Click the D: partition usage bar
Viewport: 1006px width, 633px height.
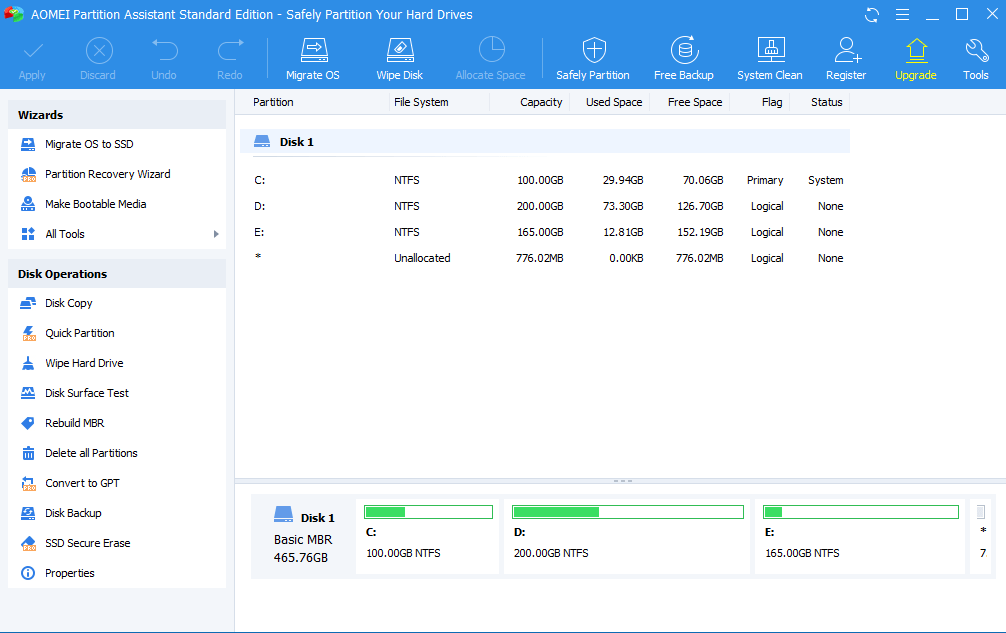coord(627,511)
